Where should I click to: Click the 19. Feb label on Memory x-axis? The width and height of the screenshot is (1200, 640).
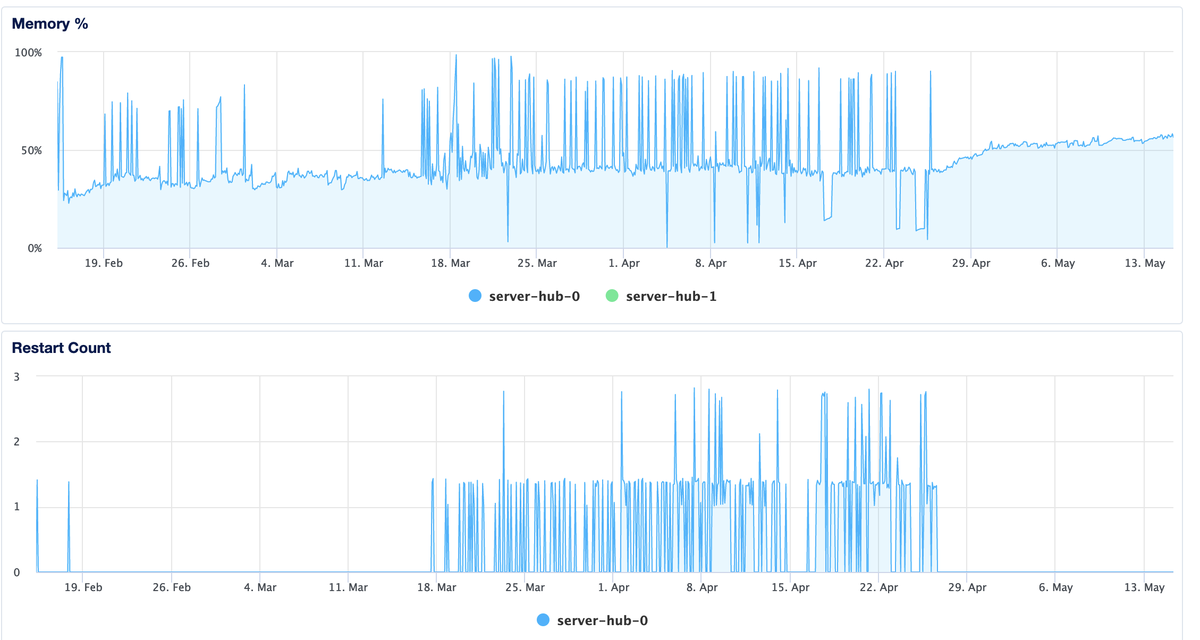click(103, 263)
